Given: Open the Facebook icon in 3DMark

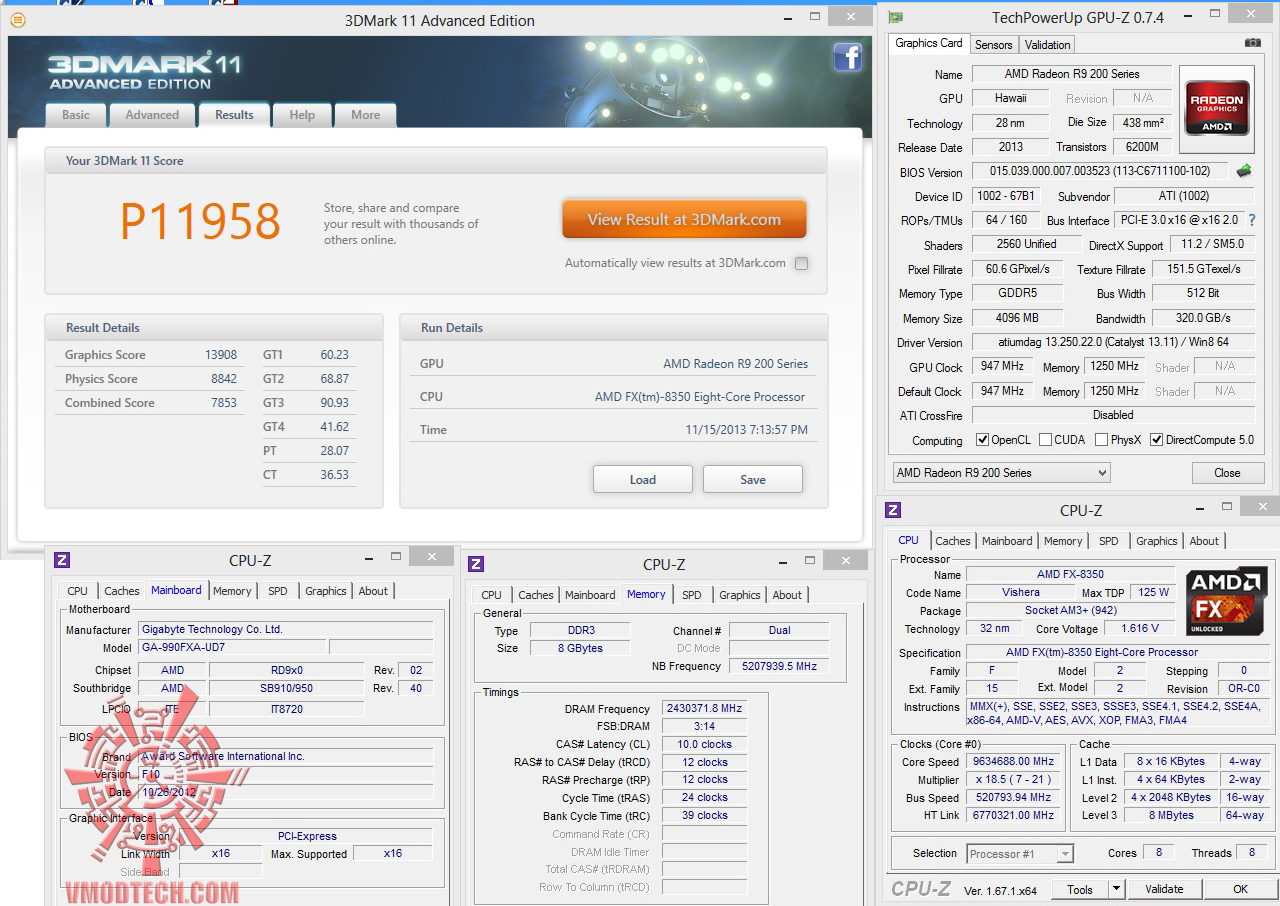Looking at the screenshot, I should click(847, 57).
